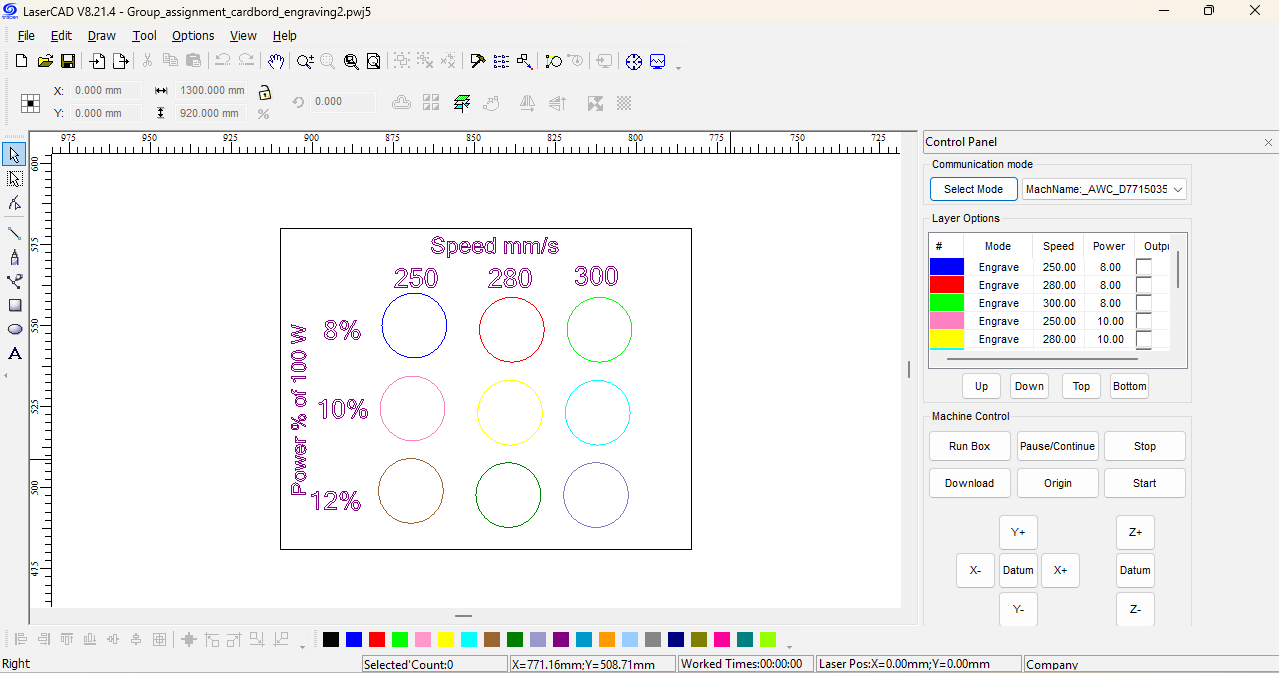The height and width of the screenshot is (673, 1279).
Task: Click the Start button
Action: pos(1145,483)
